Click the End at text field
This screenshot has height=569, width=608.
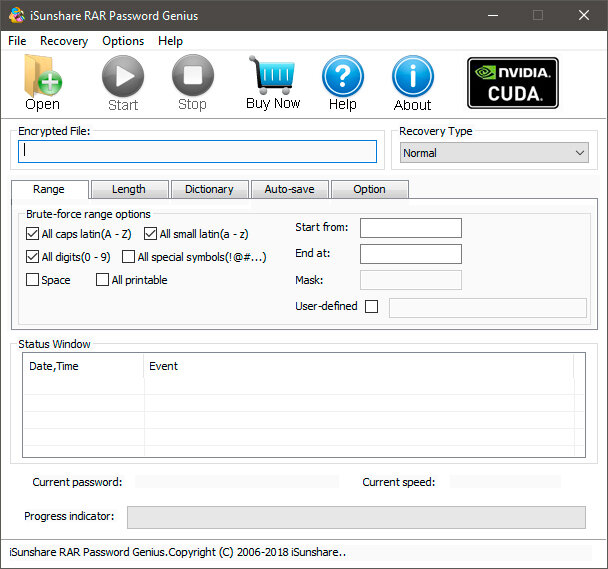tap(411, 254)
